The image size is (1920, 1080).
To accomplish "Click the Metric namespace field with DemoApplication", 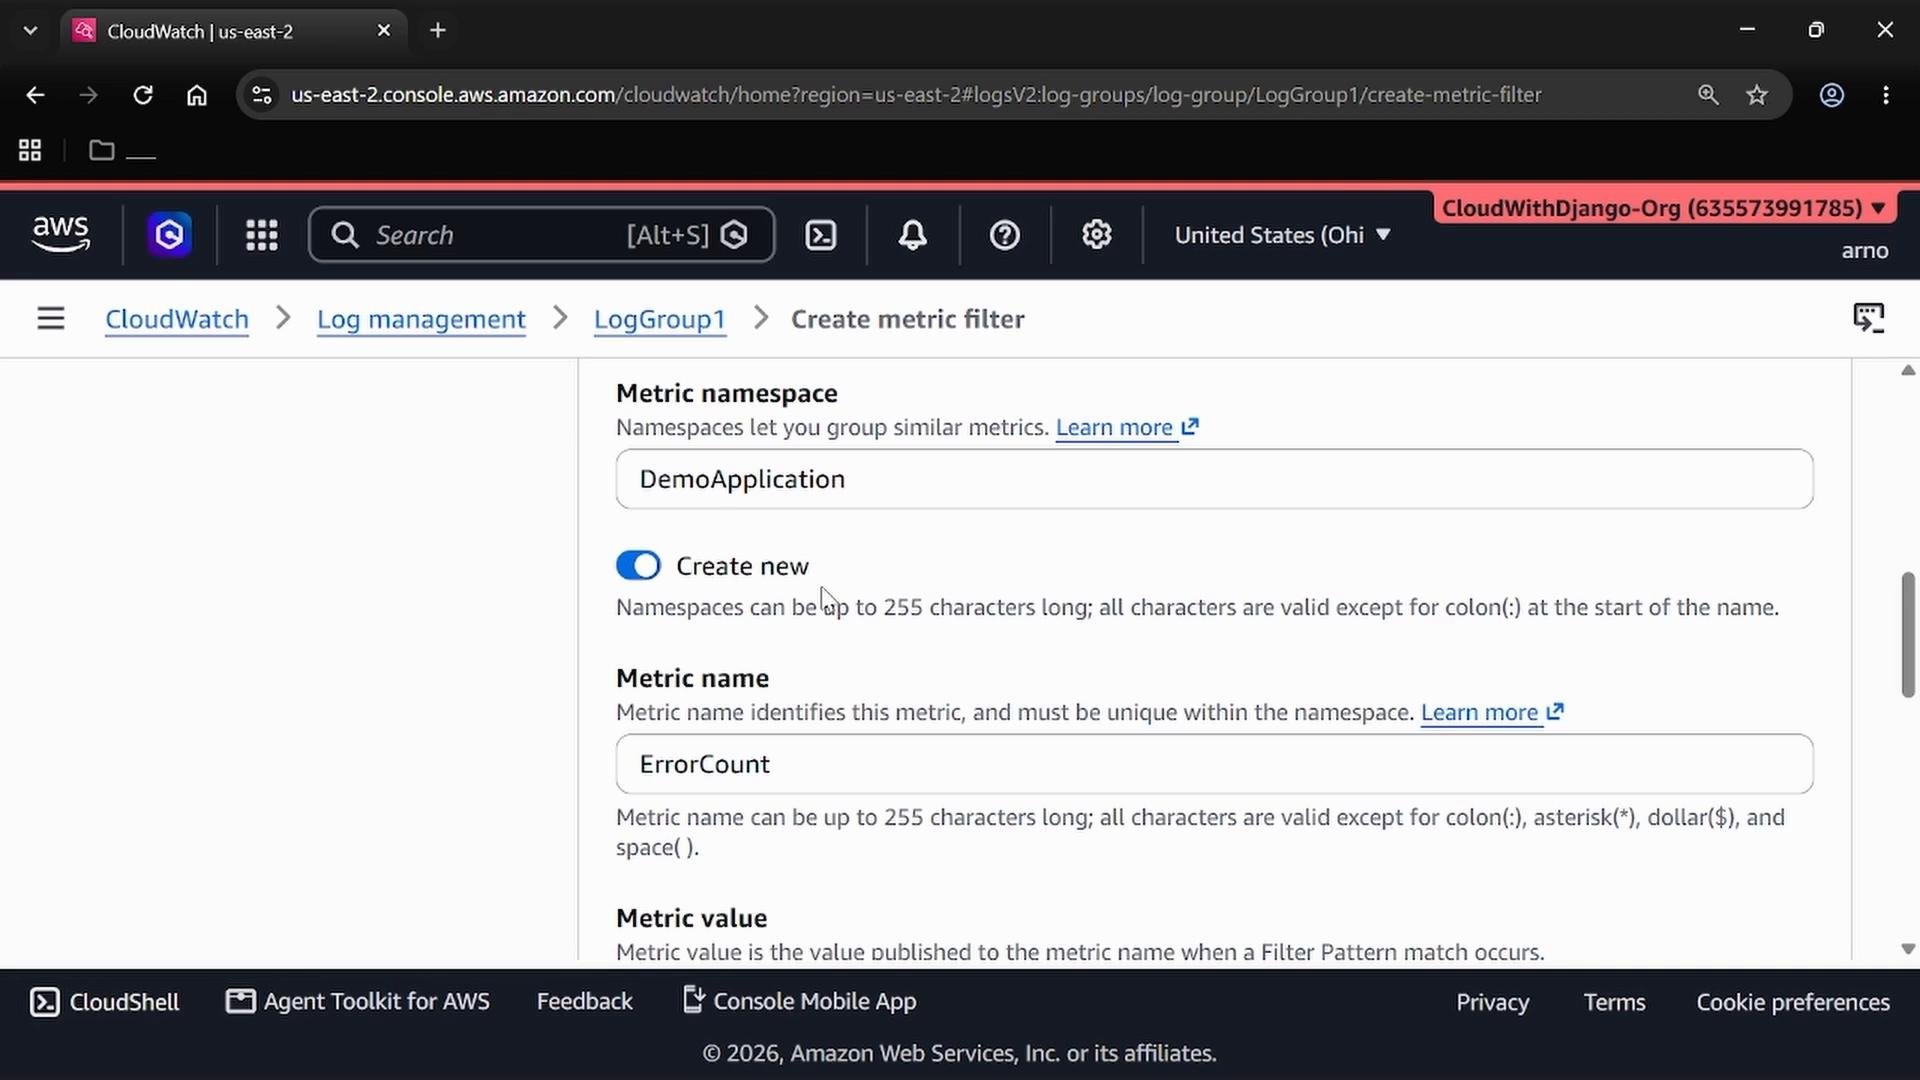I will (x=1214, y=479).
